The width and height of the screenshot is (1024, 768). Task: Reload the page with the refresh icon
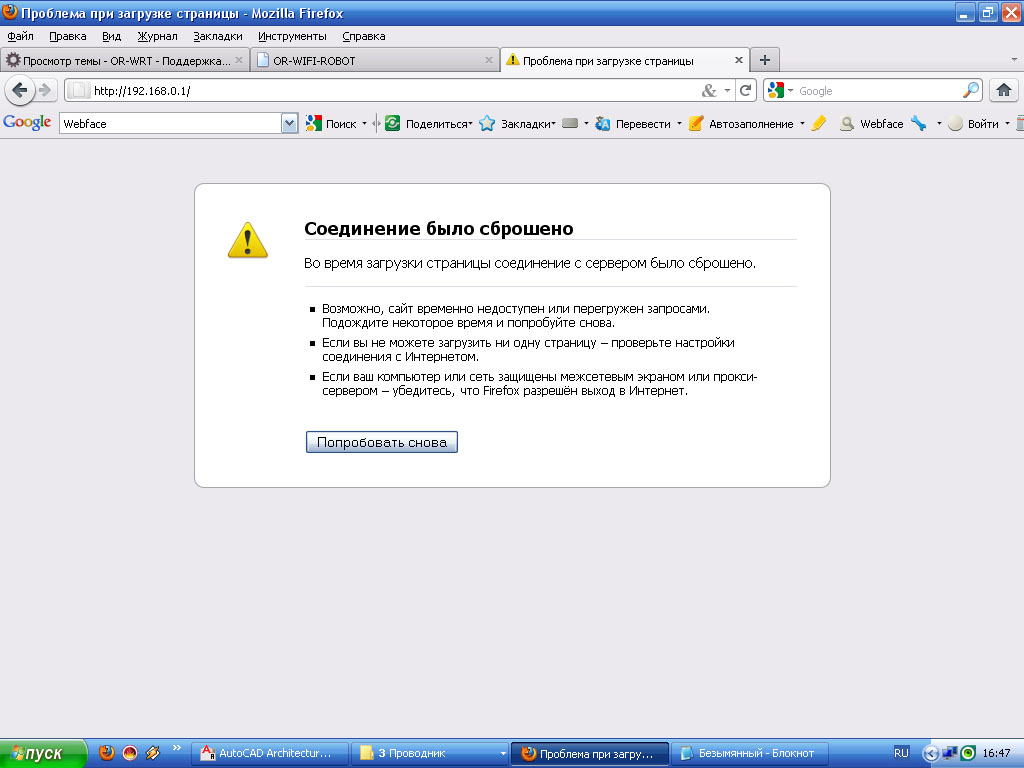tap(746, 90)
